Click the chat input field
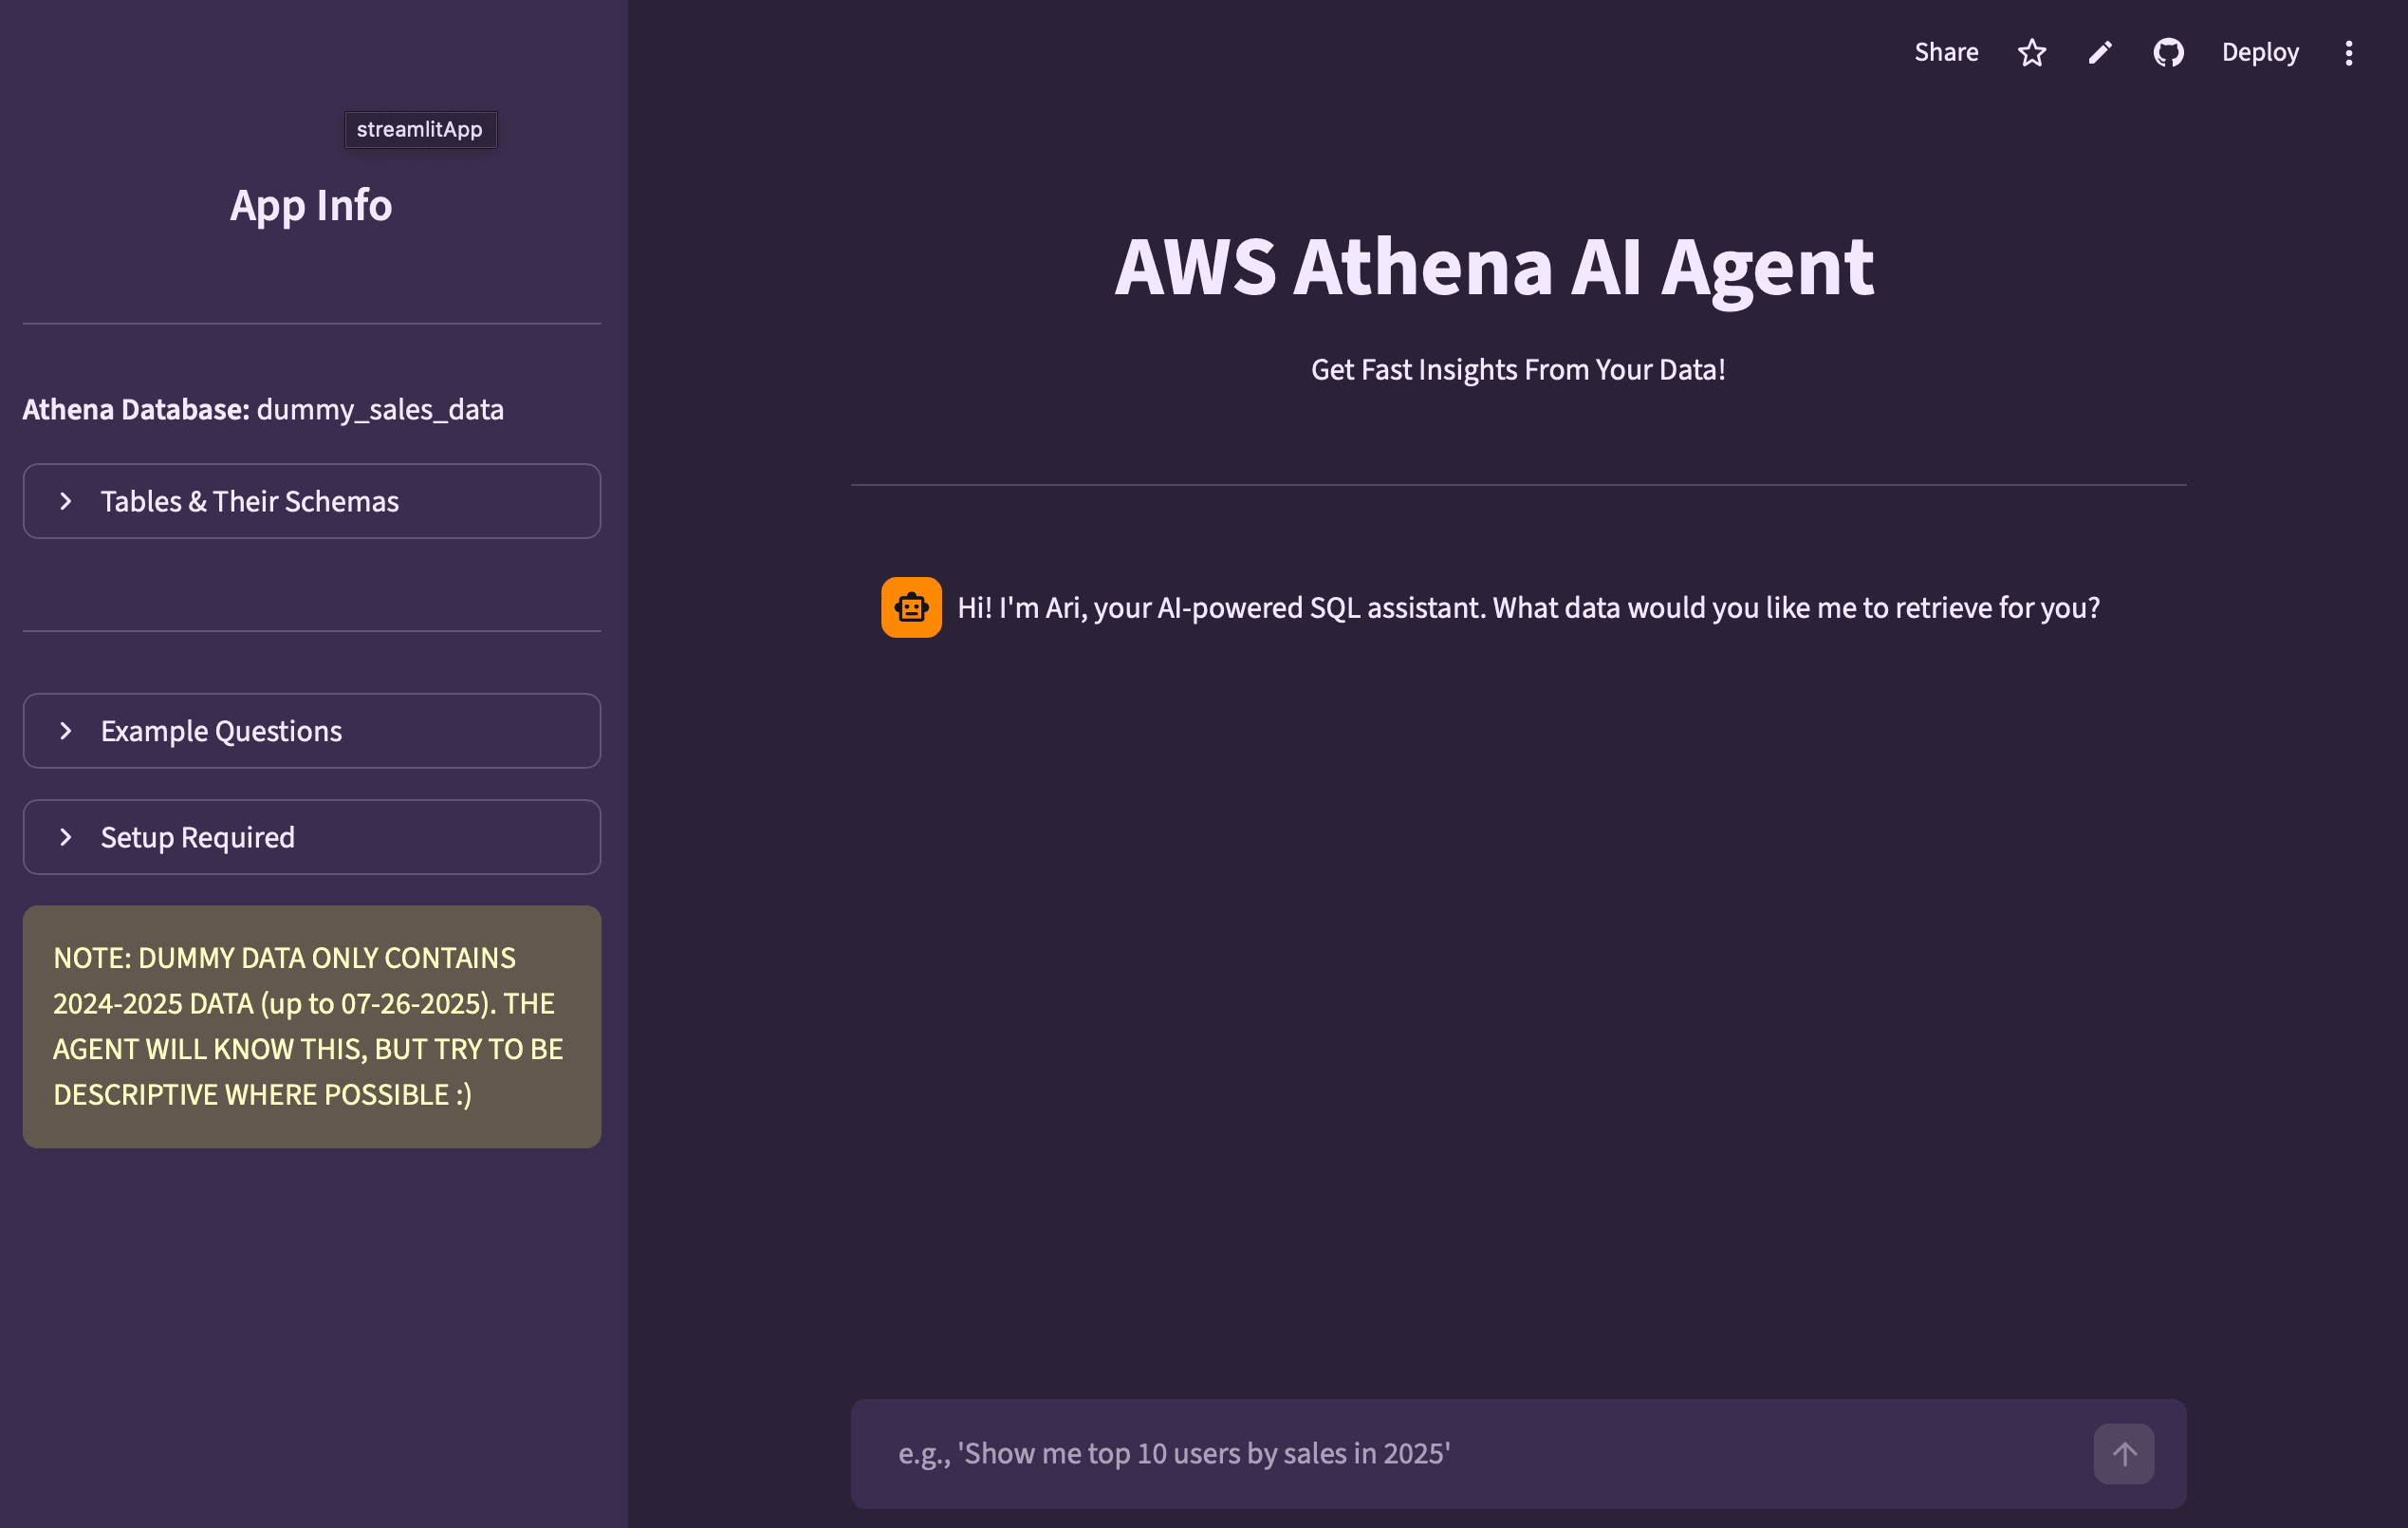This screenshot has height=1528, width=2408. click(1400, 1454)
